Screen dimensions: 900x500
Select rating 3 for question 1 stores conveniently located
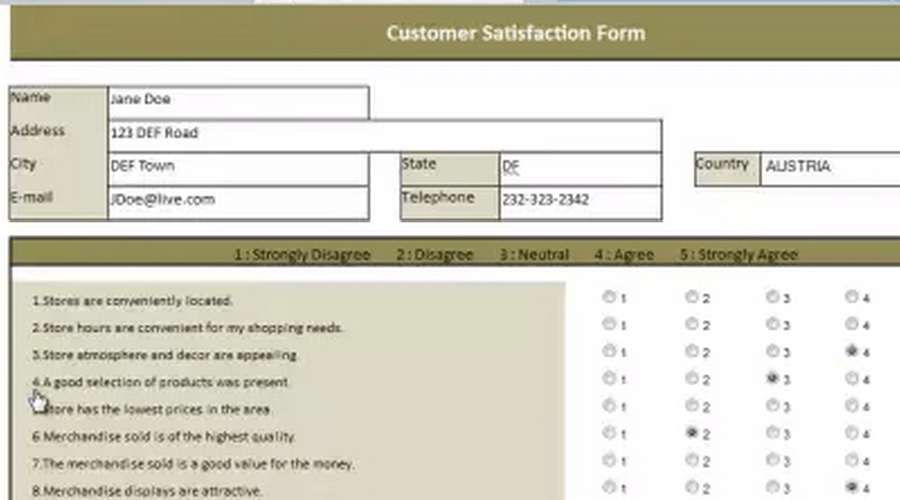(773, 297)
